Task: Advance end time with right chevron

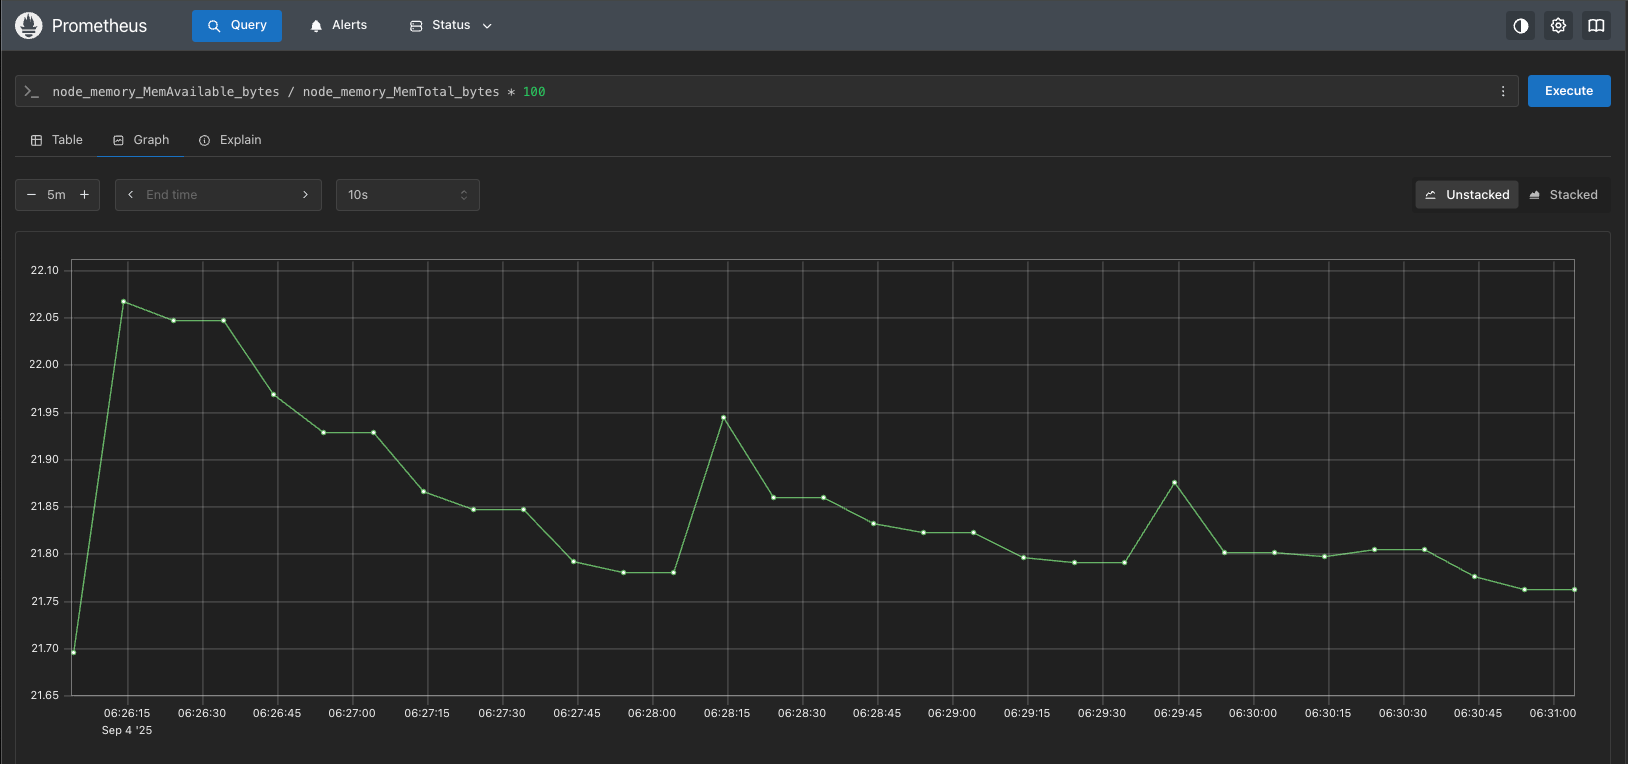Action: pyautogui.click(x=305, y=195)
